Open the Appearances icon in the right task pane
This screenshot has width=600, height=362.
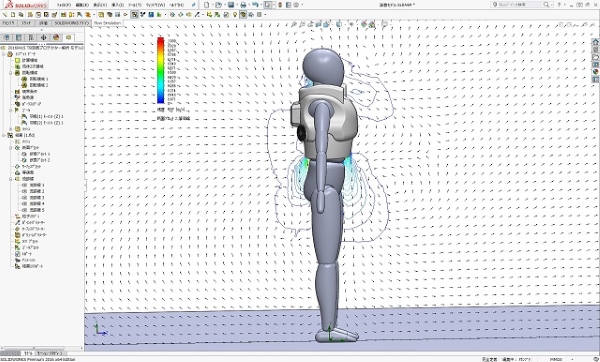click(595, 72)
